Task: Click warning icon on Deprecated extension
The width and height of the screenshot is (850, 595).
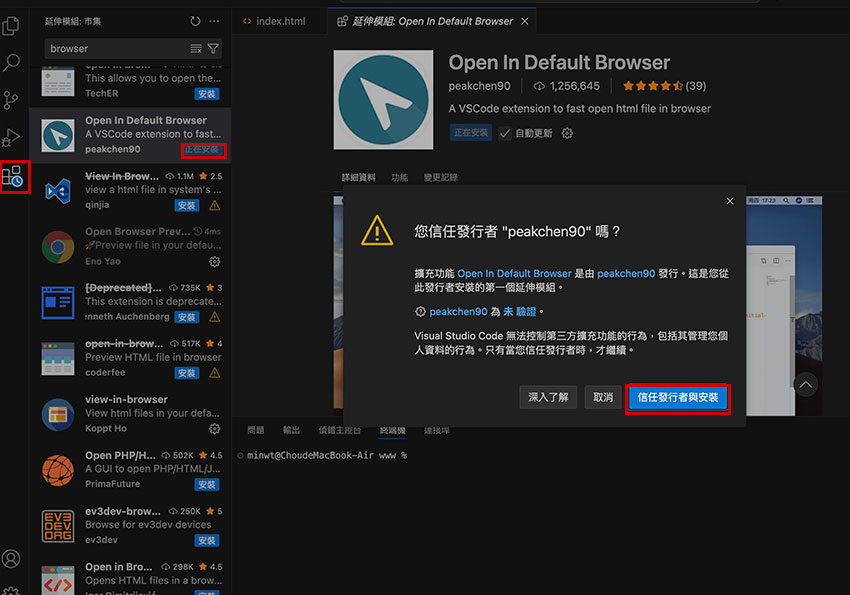Action: (x=215, y=318)
